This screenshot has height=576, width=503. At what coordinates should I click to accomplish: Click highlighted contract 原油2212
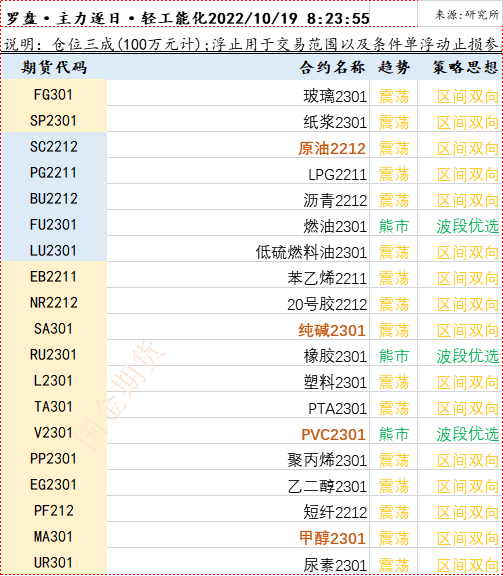click(x=332, y=148)
